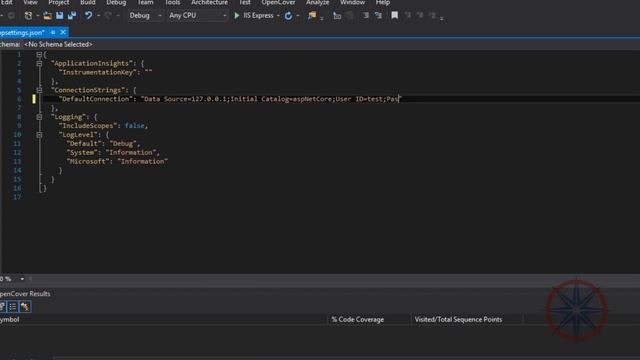The width and height of the screenshot is (640, 360).
Task: Click the "Debug" value on line 11
Action: tap(123, 144)
